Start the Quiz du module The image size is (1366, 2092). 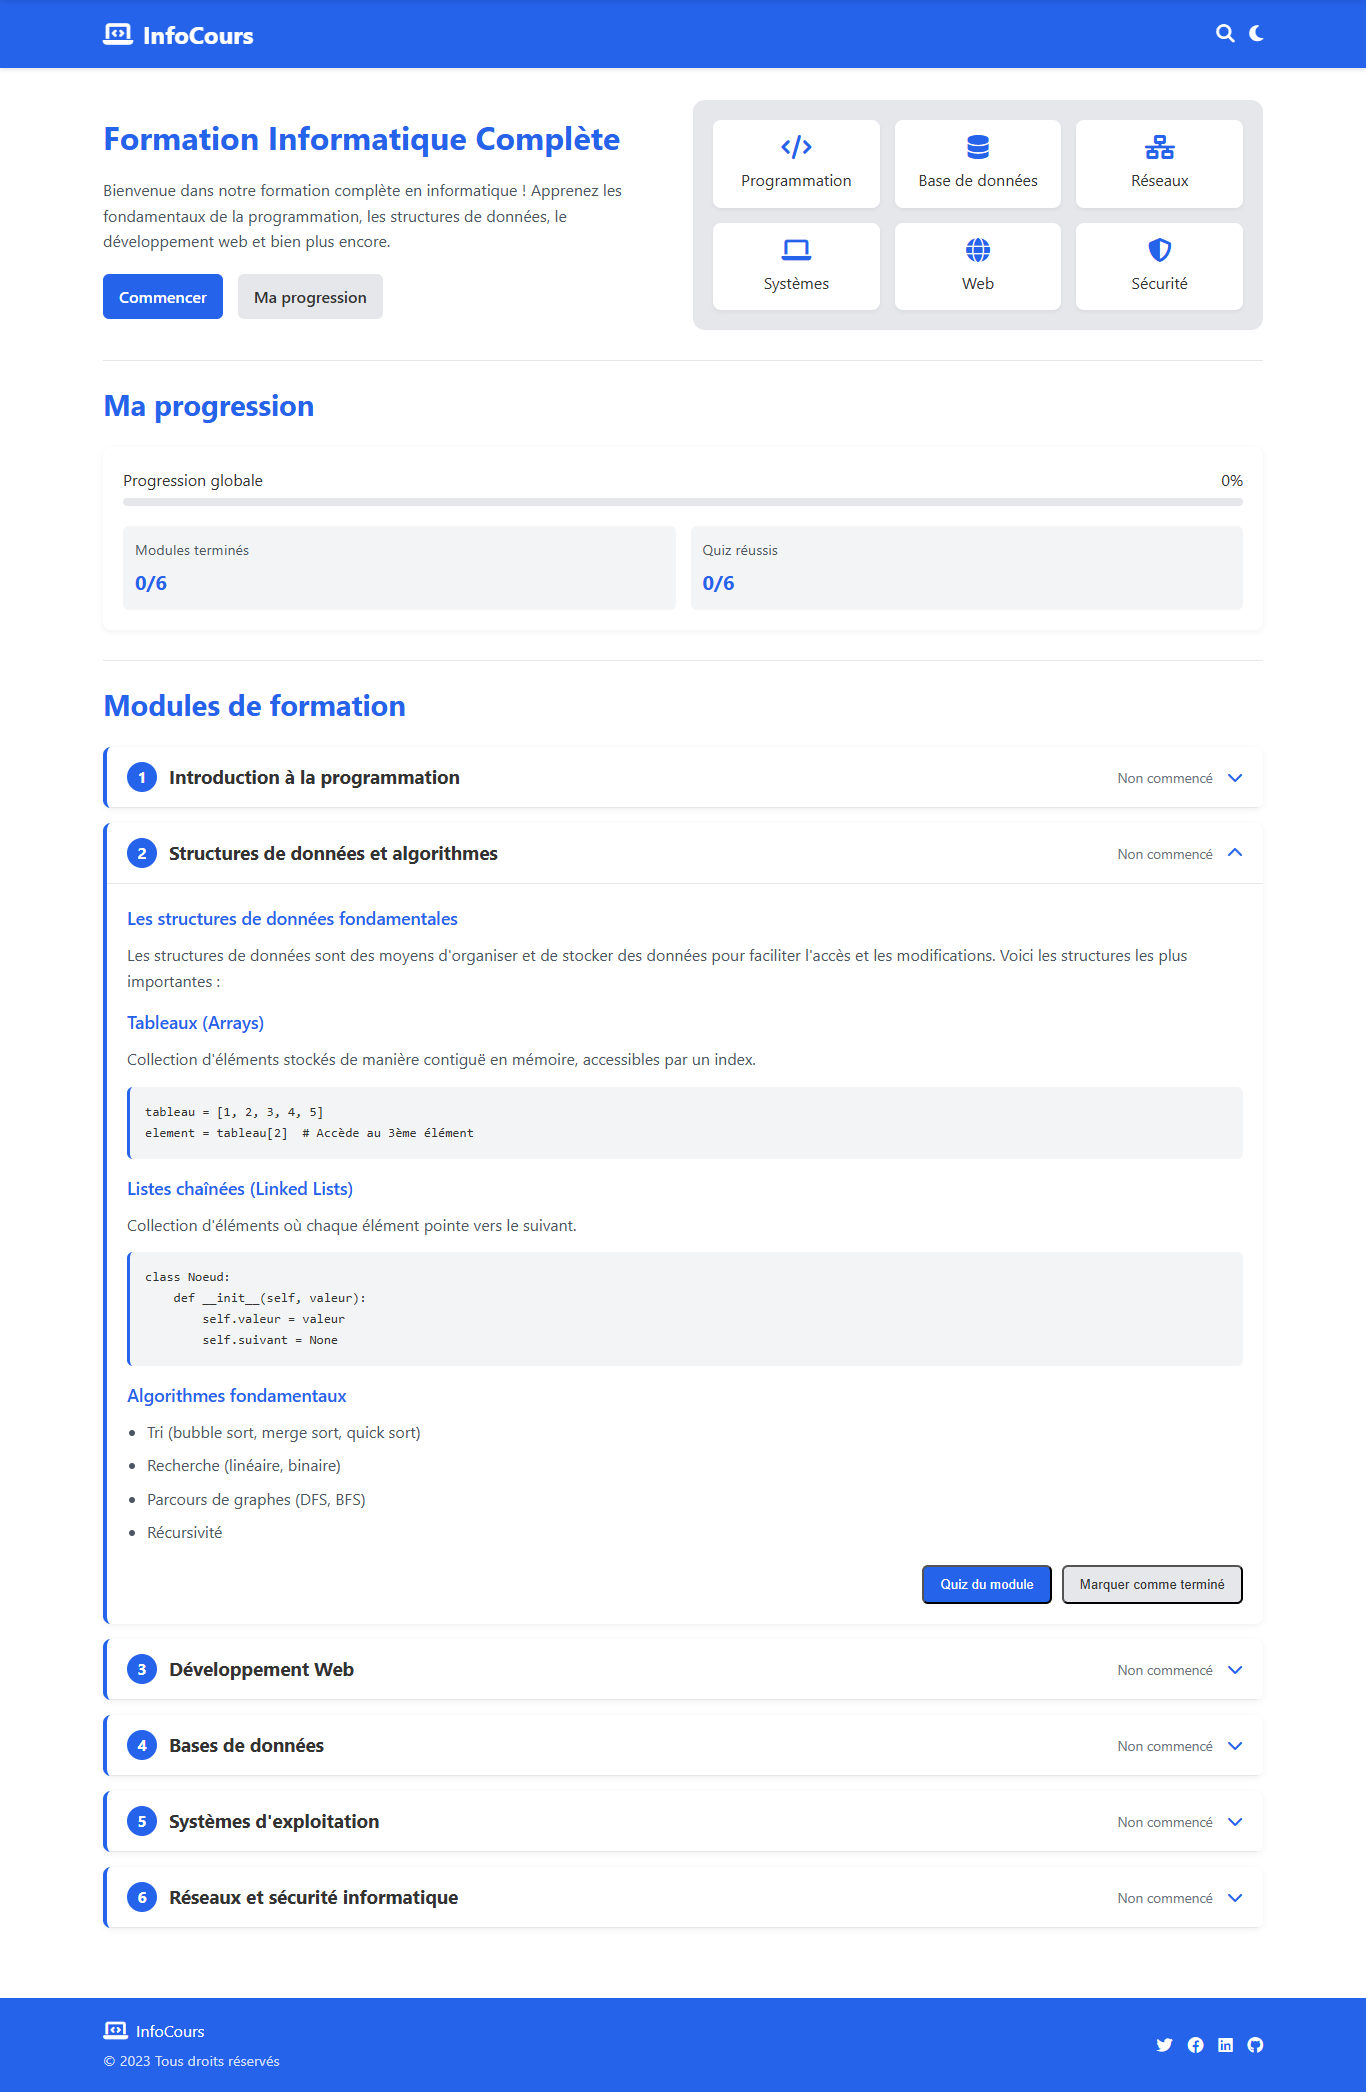(x=986, y=1584)
